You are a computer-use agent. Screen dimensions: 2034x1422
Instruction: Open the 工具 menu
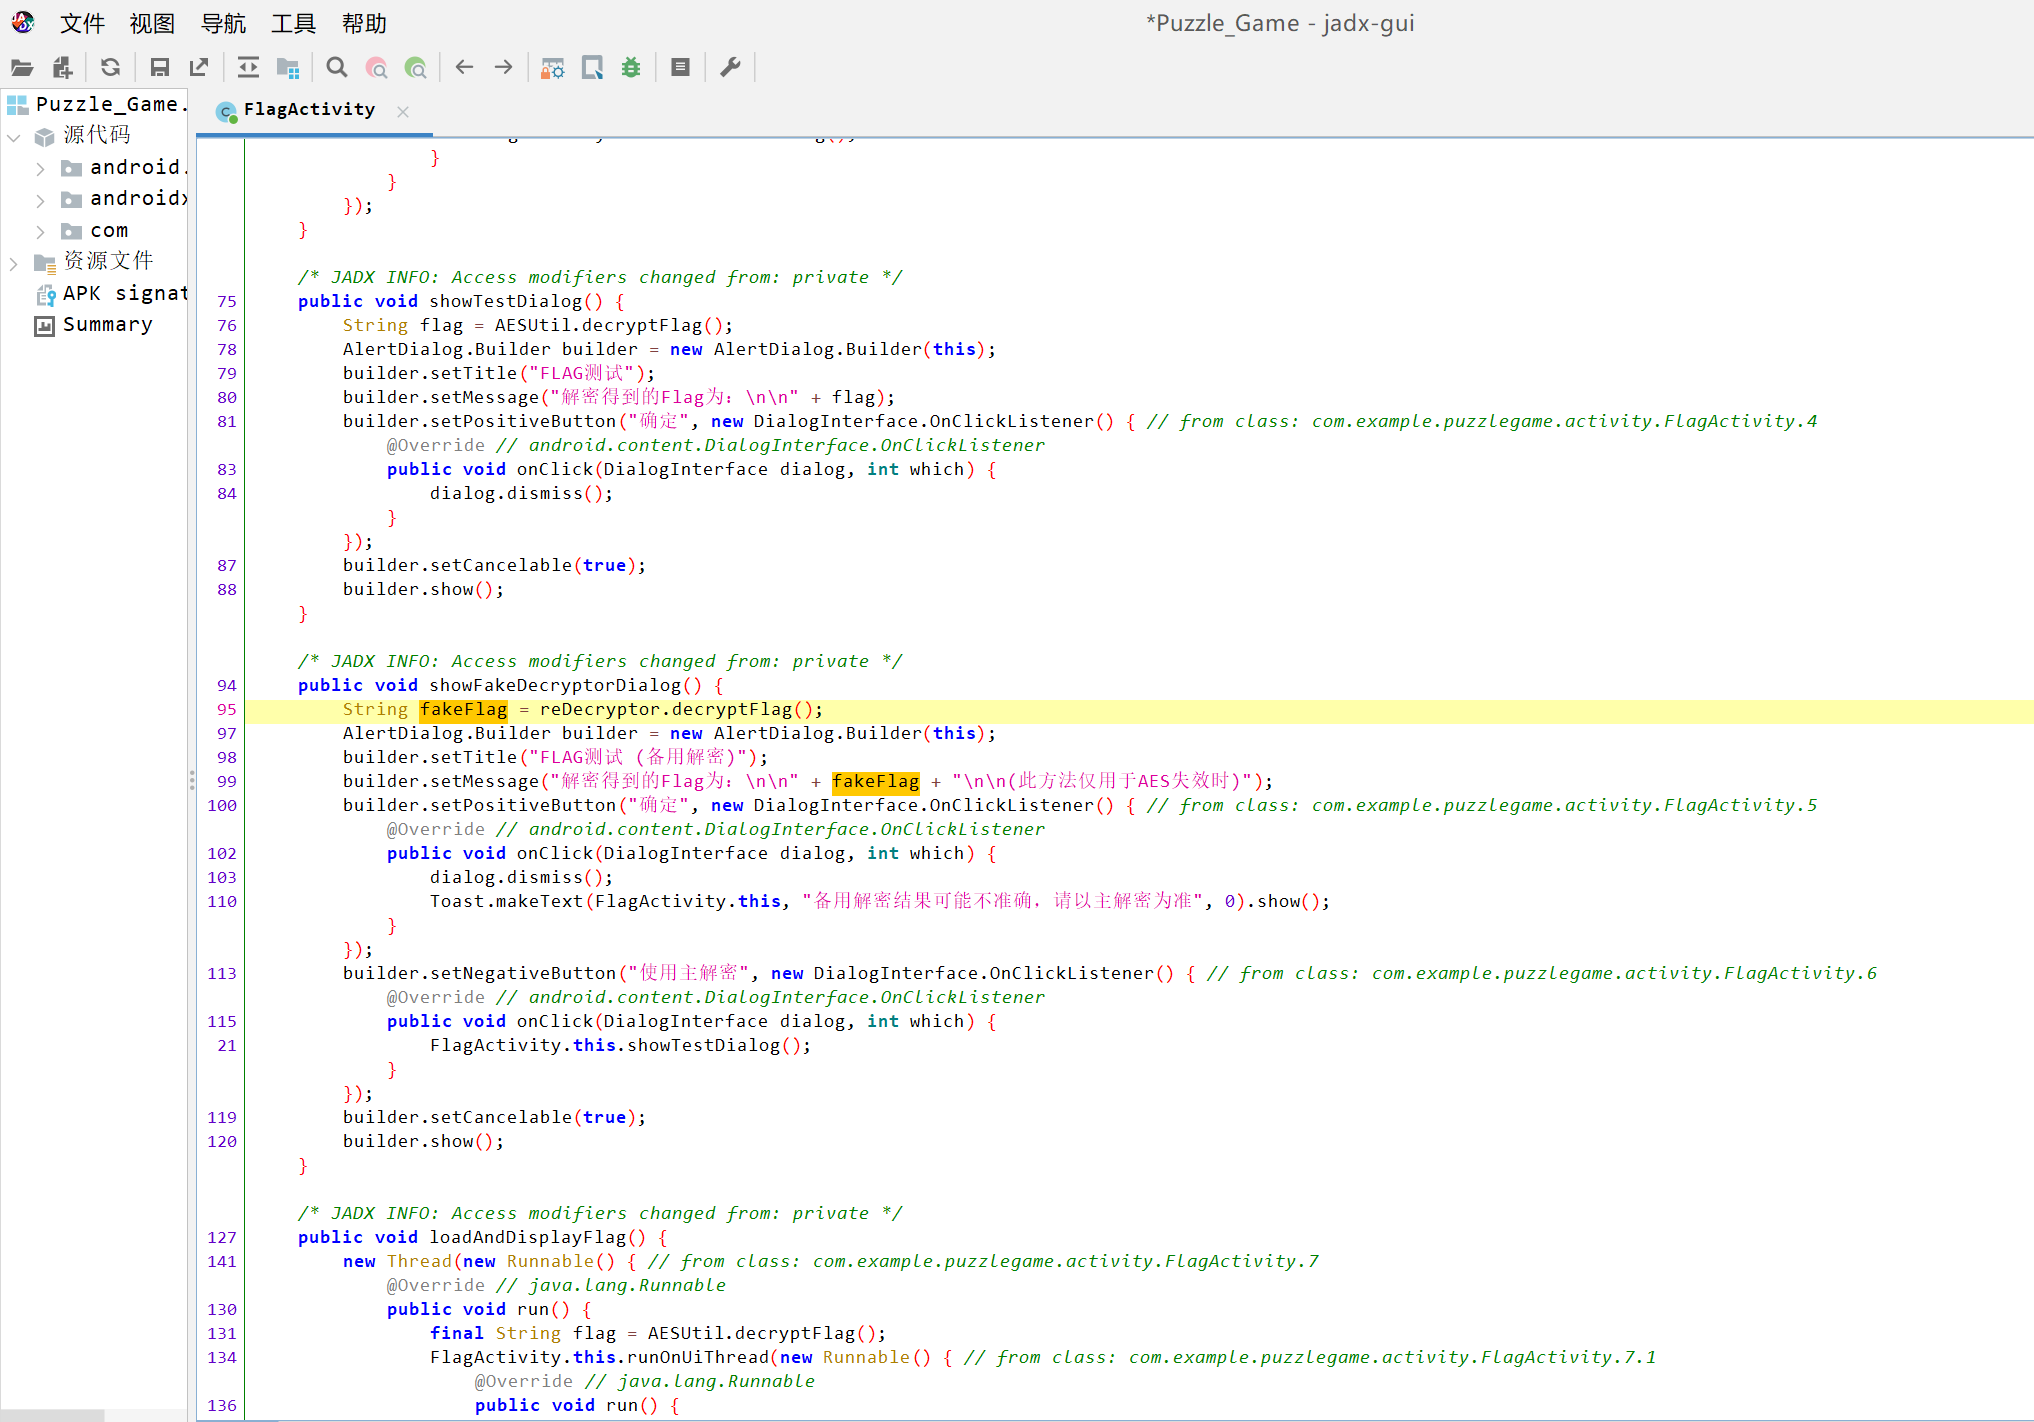tap(293, 23)
